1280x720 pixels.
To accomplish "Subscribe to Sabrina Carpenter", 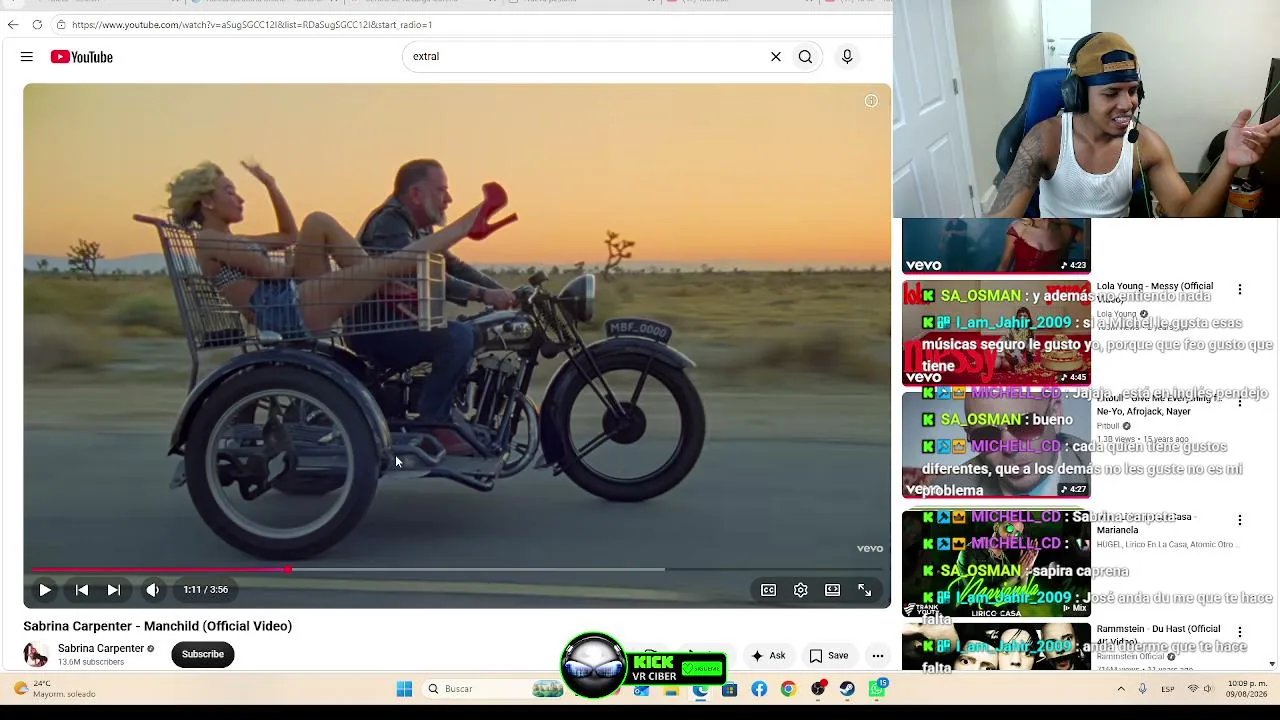I will click(x=203, y=654).
